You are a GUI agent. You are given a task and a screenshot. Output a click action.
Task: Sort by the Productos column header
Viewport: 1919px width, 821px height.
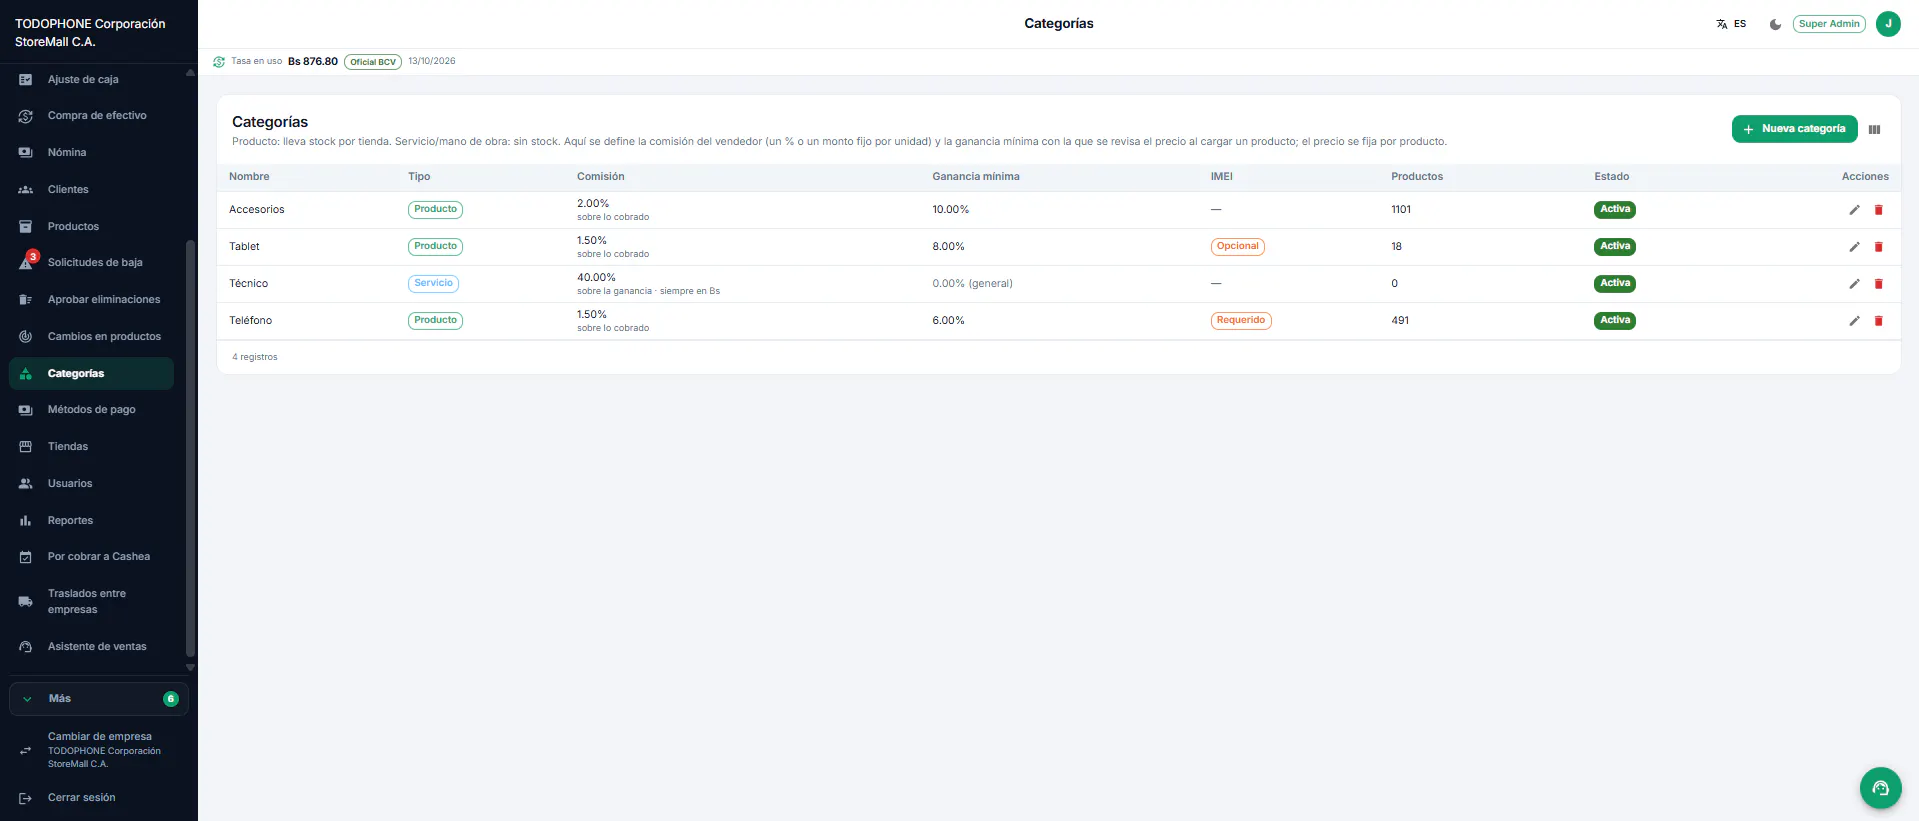coord(1417,177)
